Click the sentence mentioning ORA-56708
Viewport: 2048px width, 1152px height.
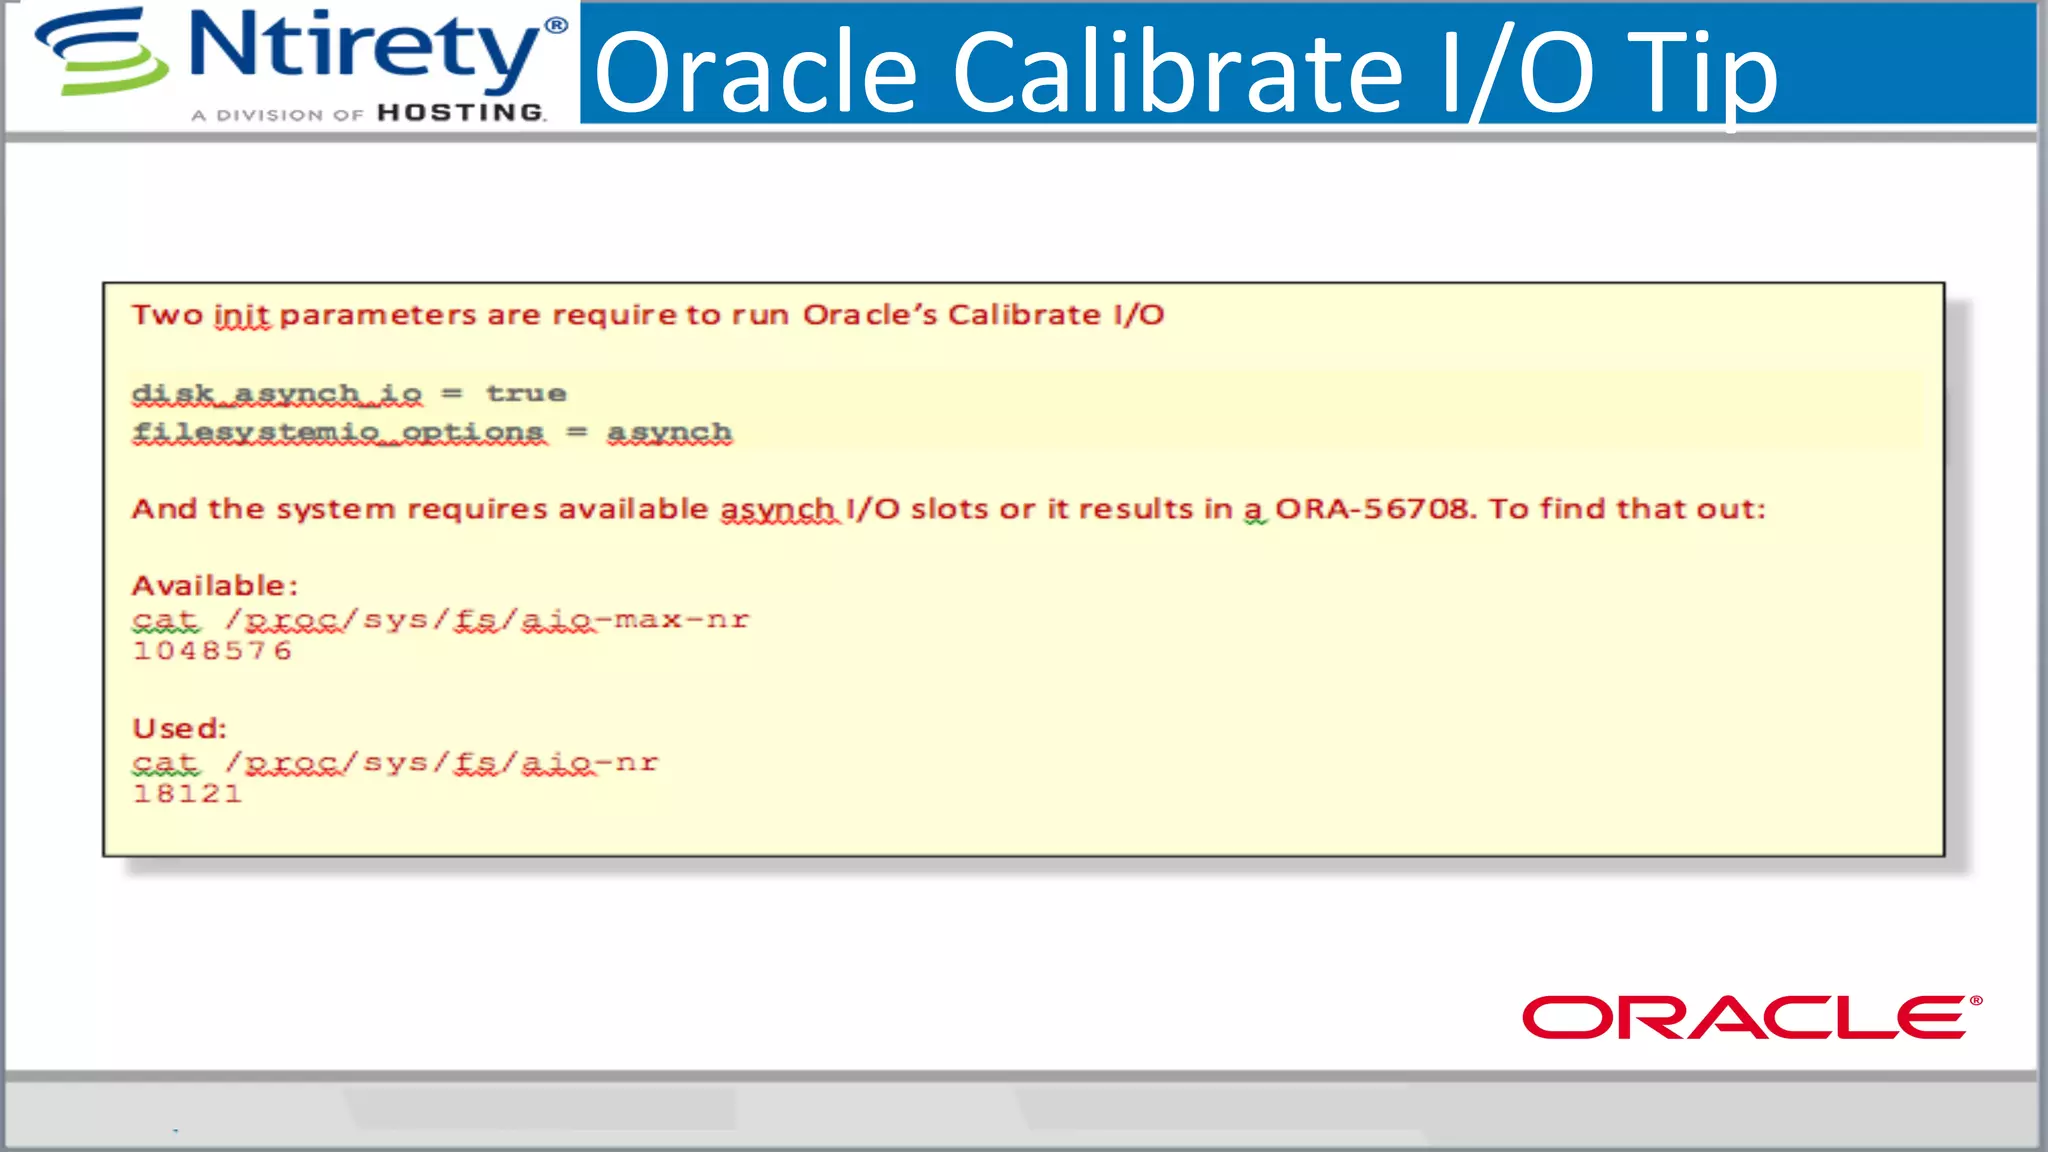click(948, 509)
